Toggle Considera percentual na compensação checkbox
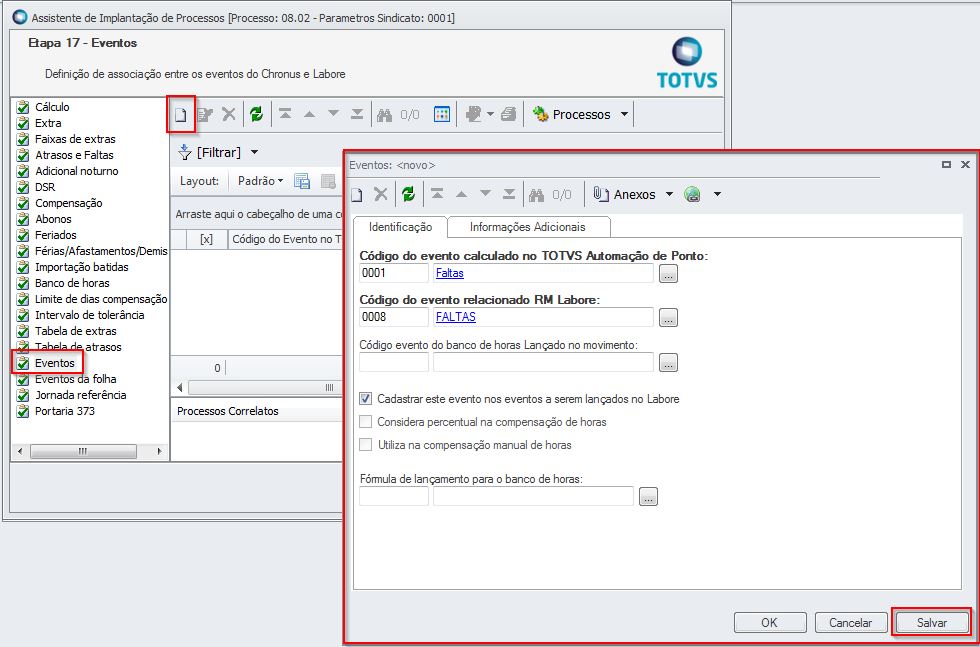Viewport: 980px width, 647px height. click(366, 422)
